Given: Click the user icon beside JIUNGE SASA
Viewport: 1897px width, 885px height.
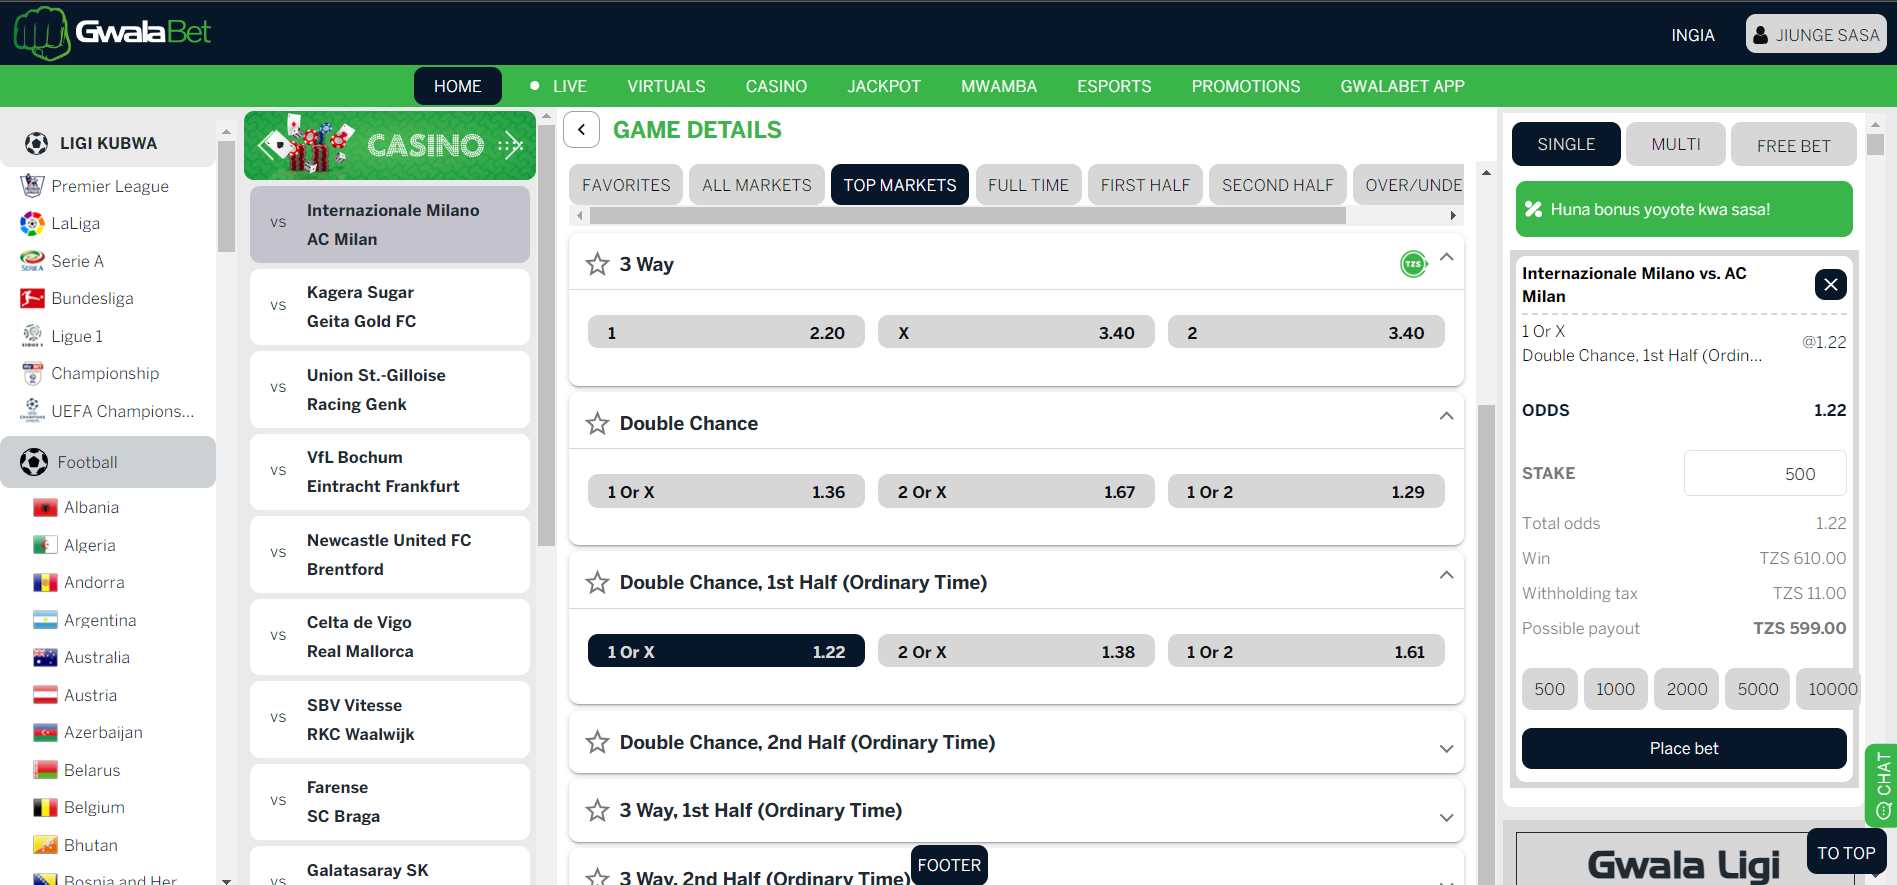Looking at the screenshot, I should point(1761,35).
